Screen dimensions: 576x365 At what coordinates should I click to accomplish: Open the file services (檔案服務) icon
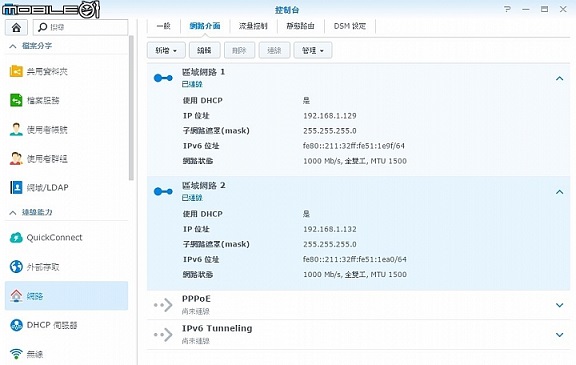pos(16,100)
